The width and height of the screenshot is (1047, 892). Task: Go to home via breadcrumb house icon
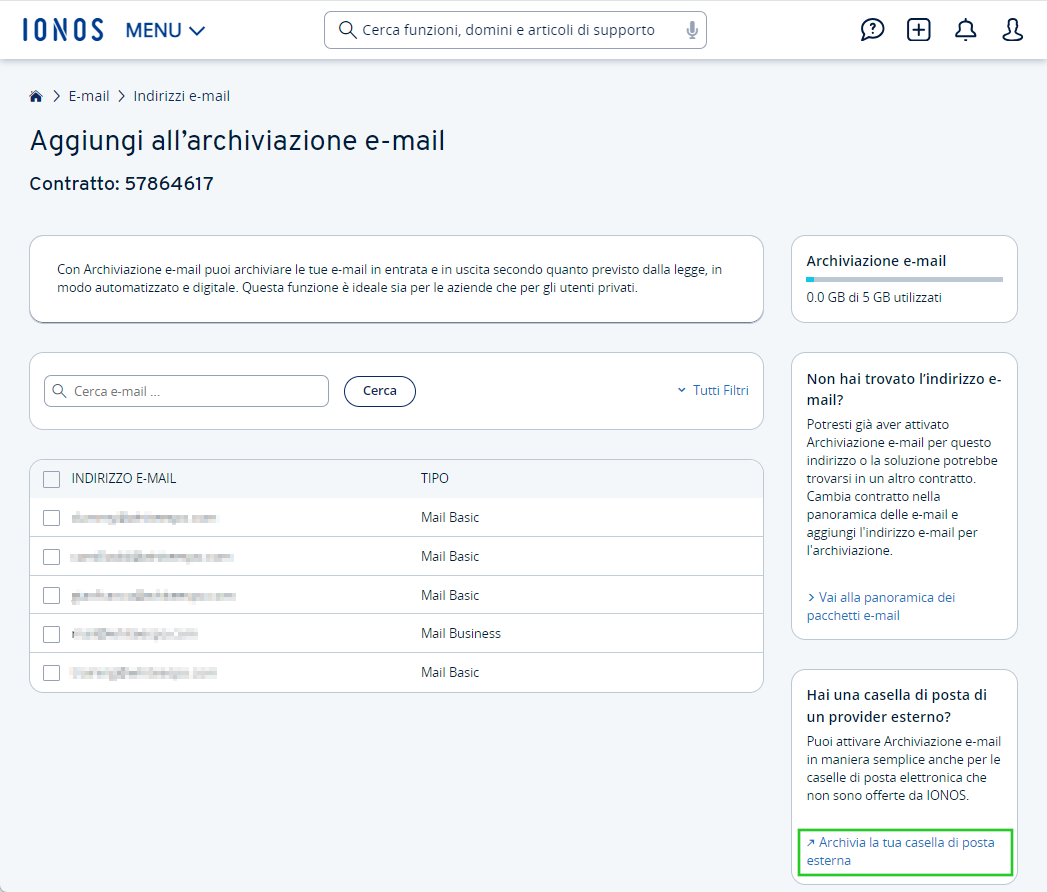pyautogui.click(x=36, y=96)
